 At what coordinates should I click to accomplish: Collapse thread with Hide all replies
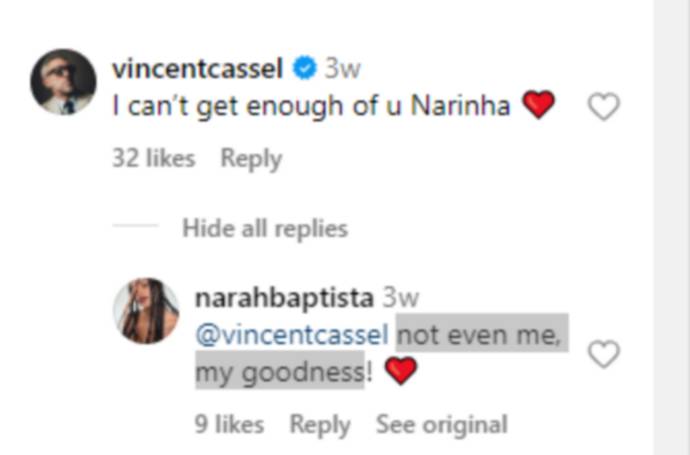264,228
